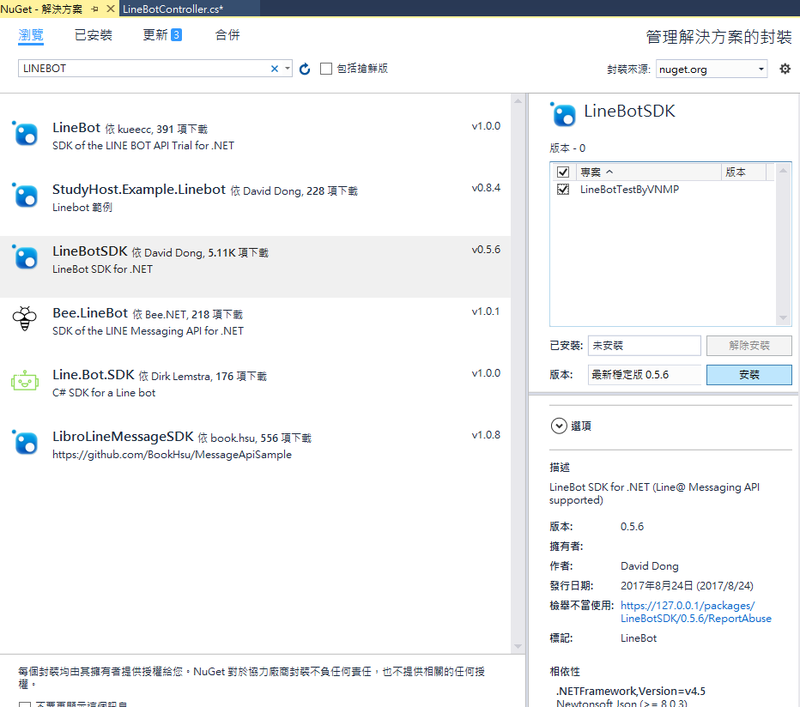Open NuGet settings gear

(x=785, y=68)
